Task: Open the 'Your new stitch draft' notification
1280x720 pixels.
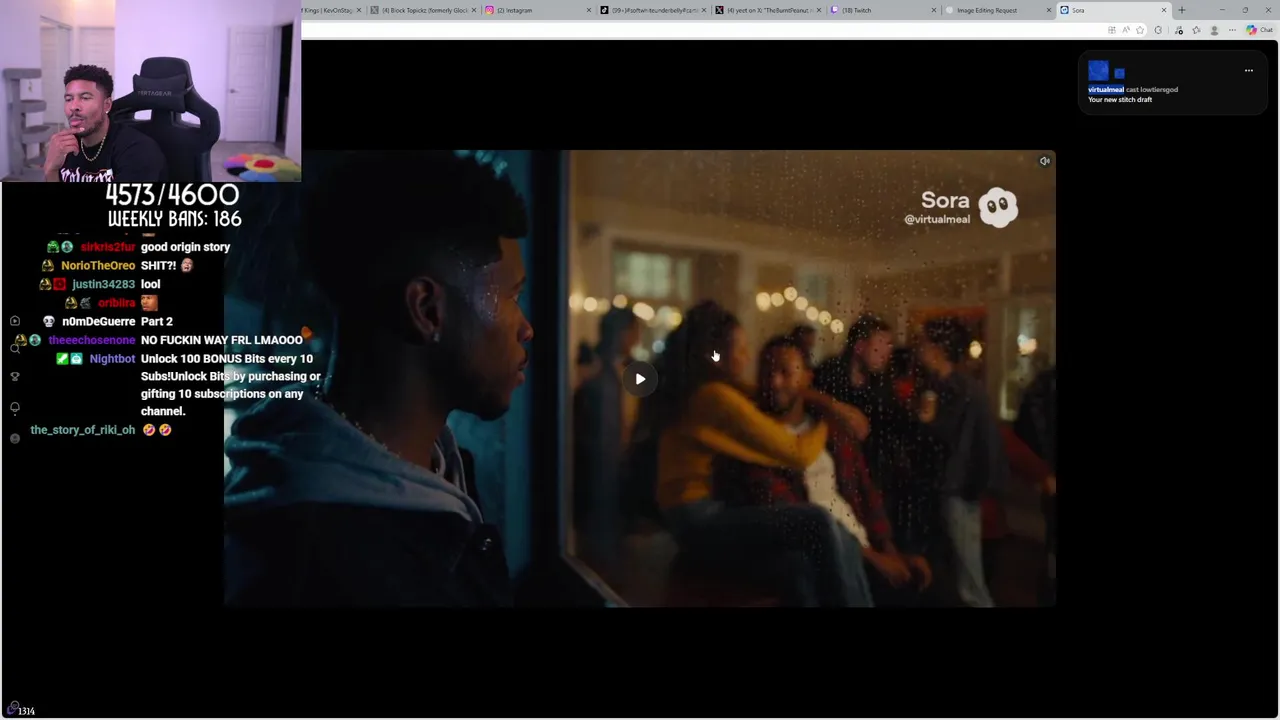Action: 1120,100
